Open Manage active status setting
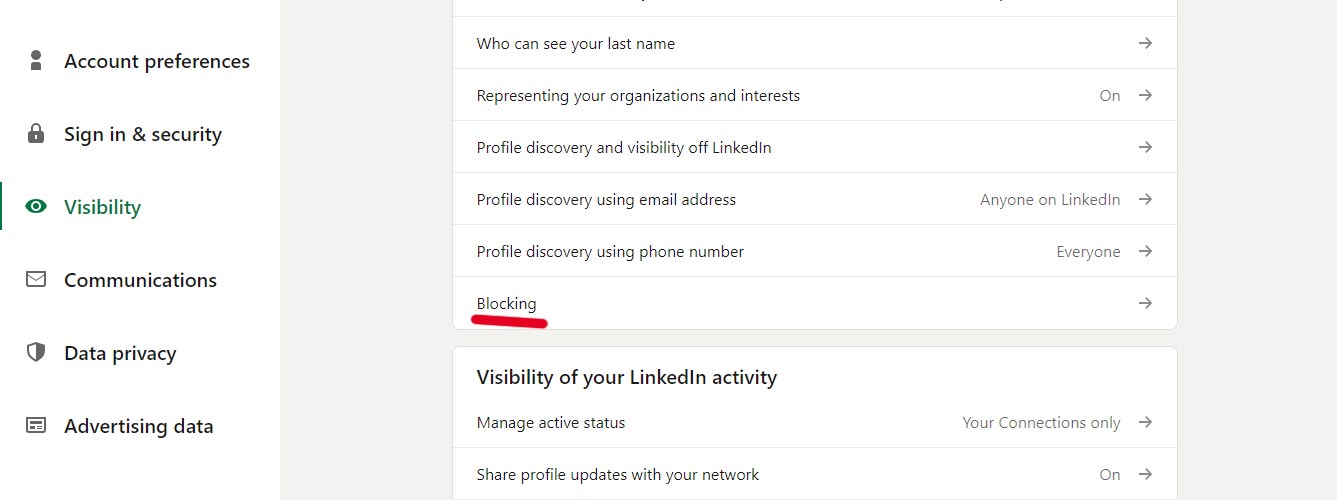Image resolution: width=1337 pixels, height=500 pixels. point(815,422)
